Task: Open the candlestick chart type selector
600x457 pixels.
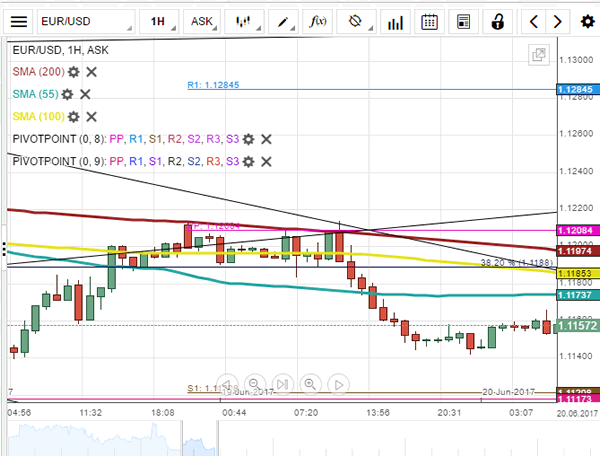Action: coord(244,21)
